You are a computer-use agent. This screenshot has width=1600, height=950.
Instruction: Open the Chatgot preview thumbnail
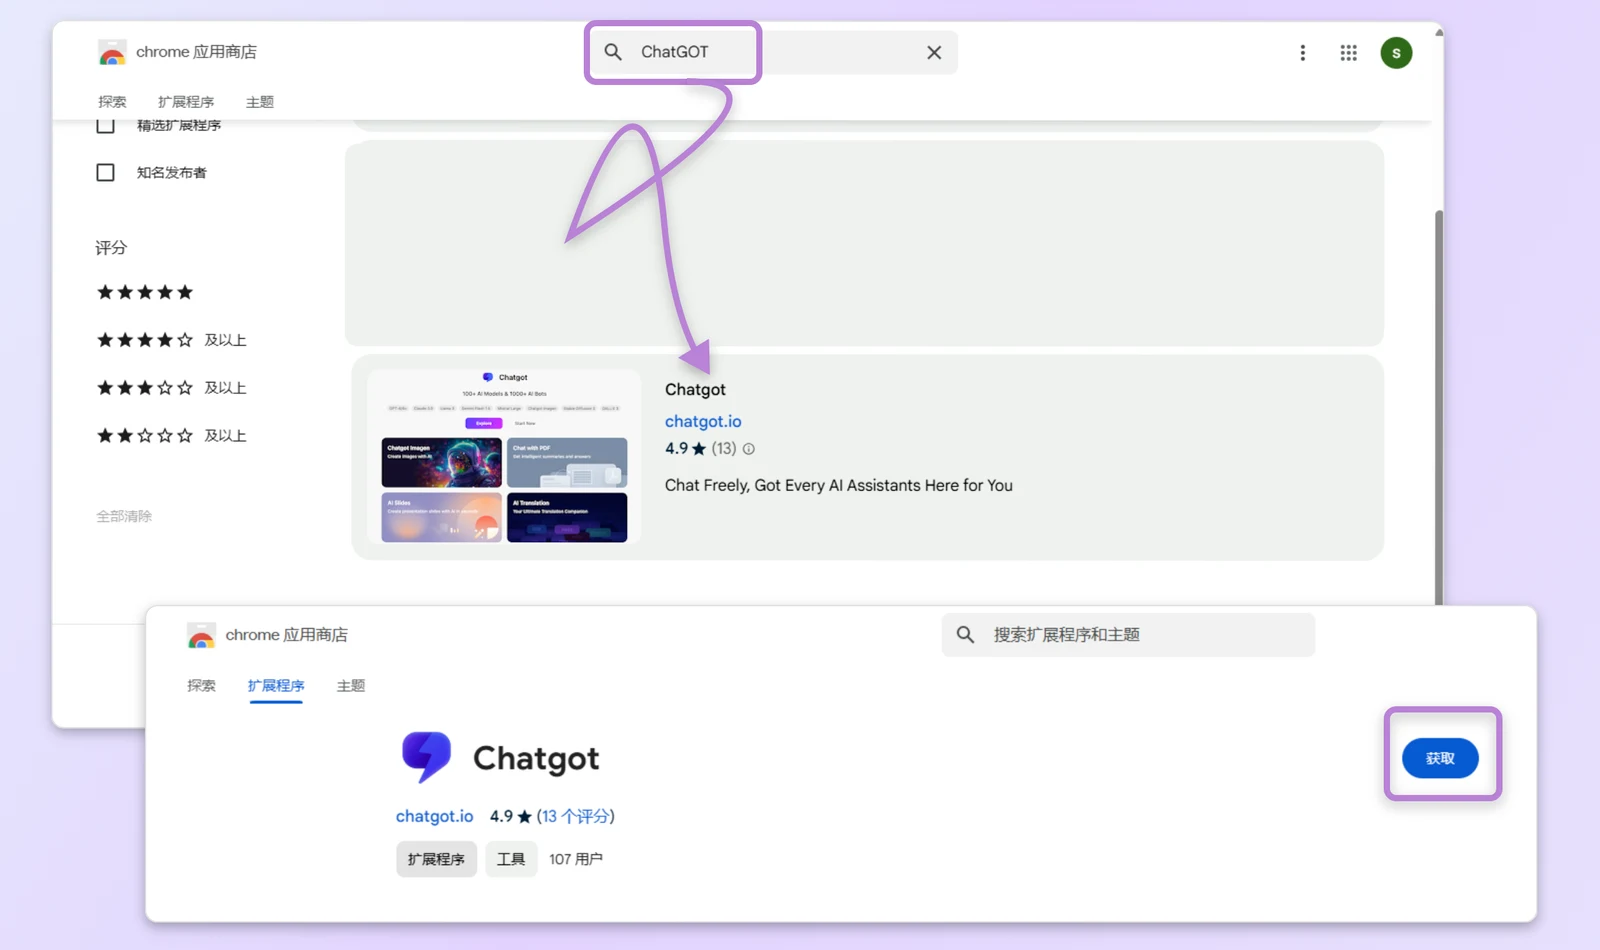pos(505,456)
